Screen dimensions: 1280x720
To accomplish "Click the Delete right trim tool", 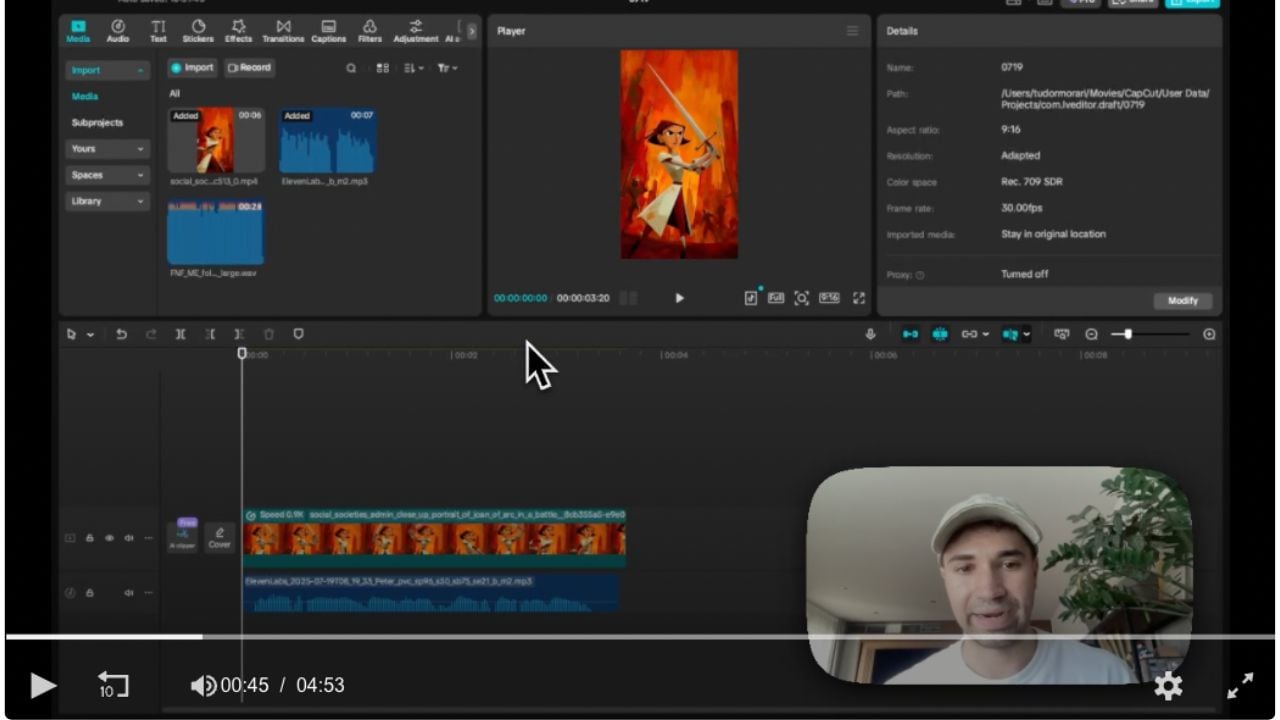I will click(x=239, y=334).
